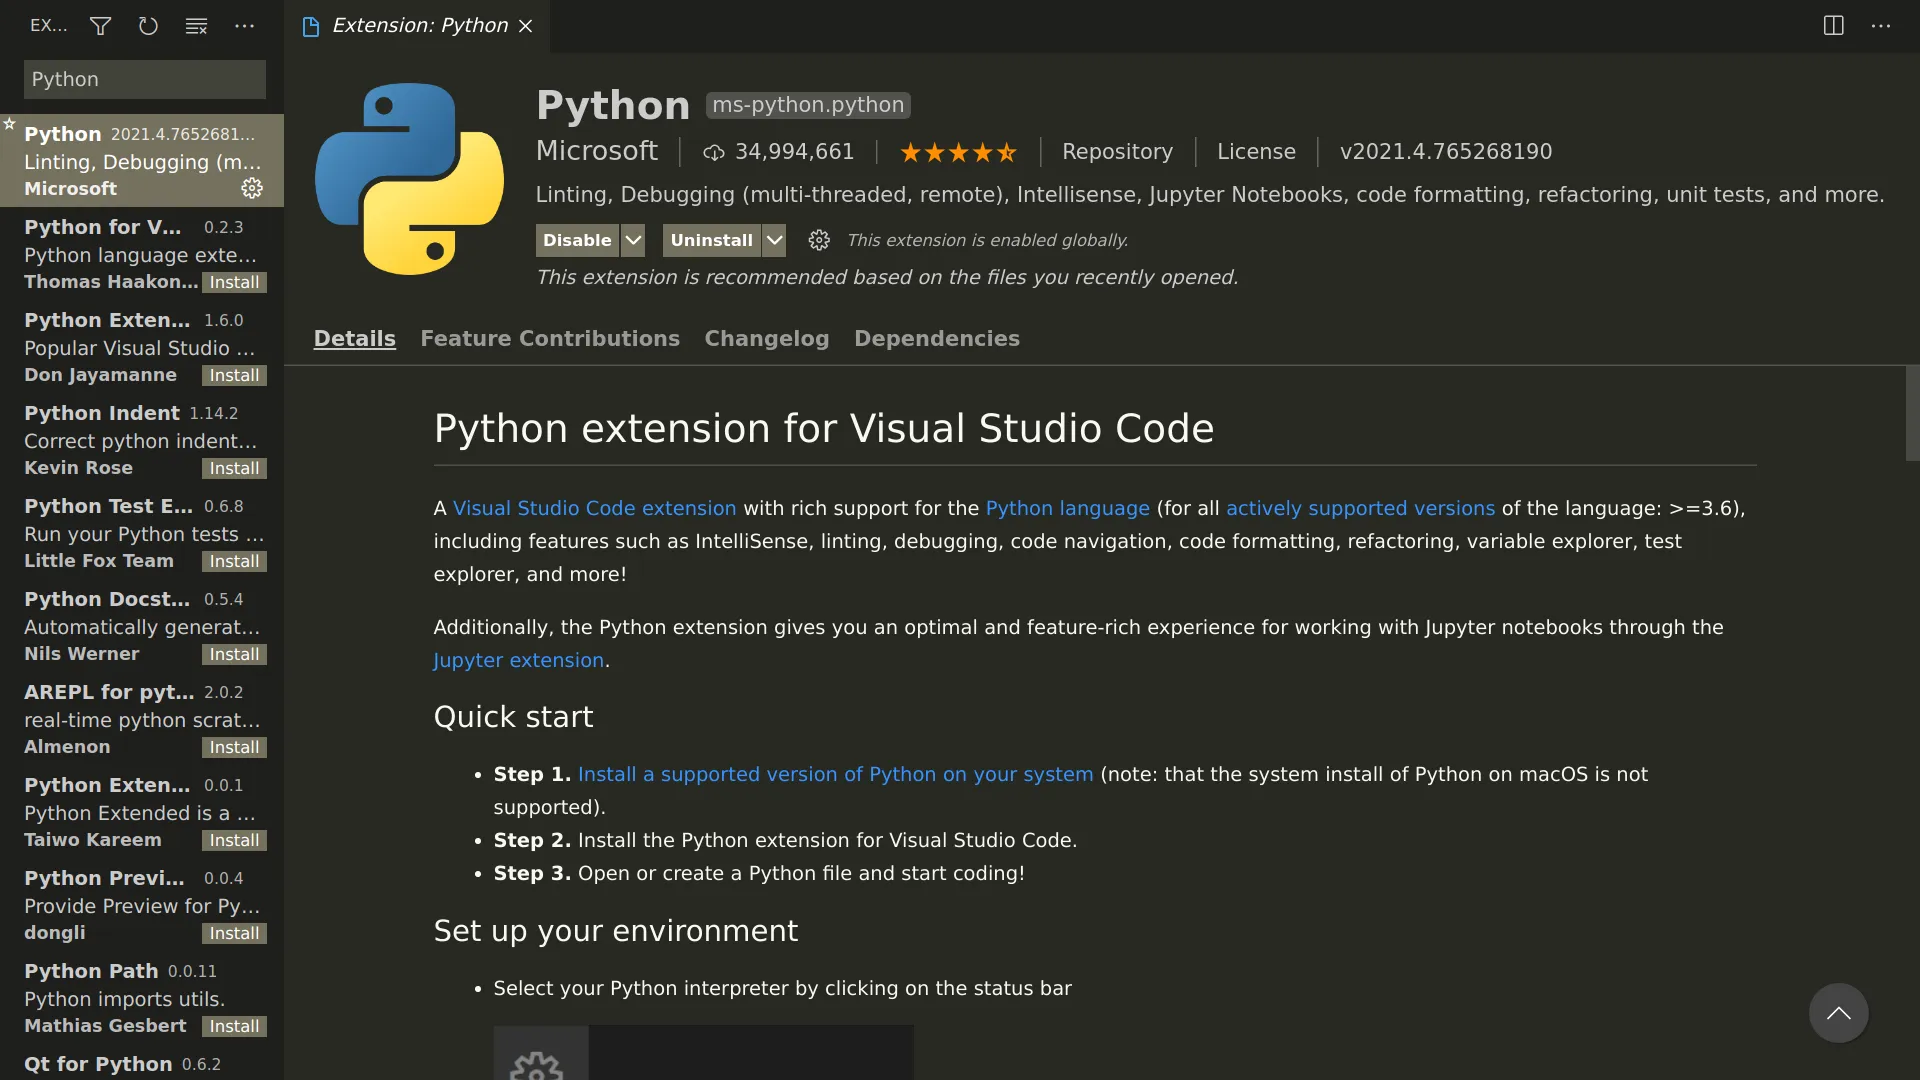Clear extension search results

pos(196,26)
